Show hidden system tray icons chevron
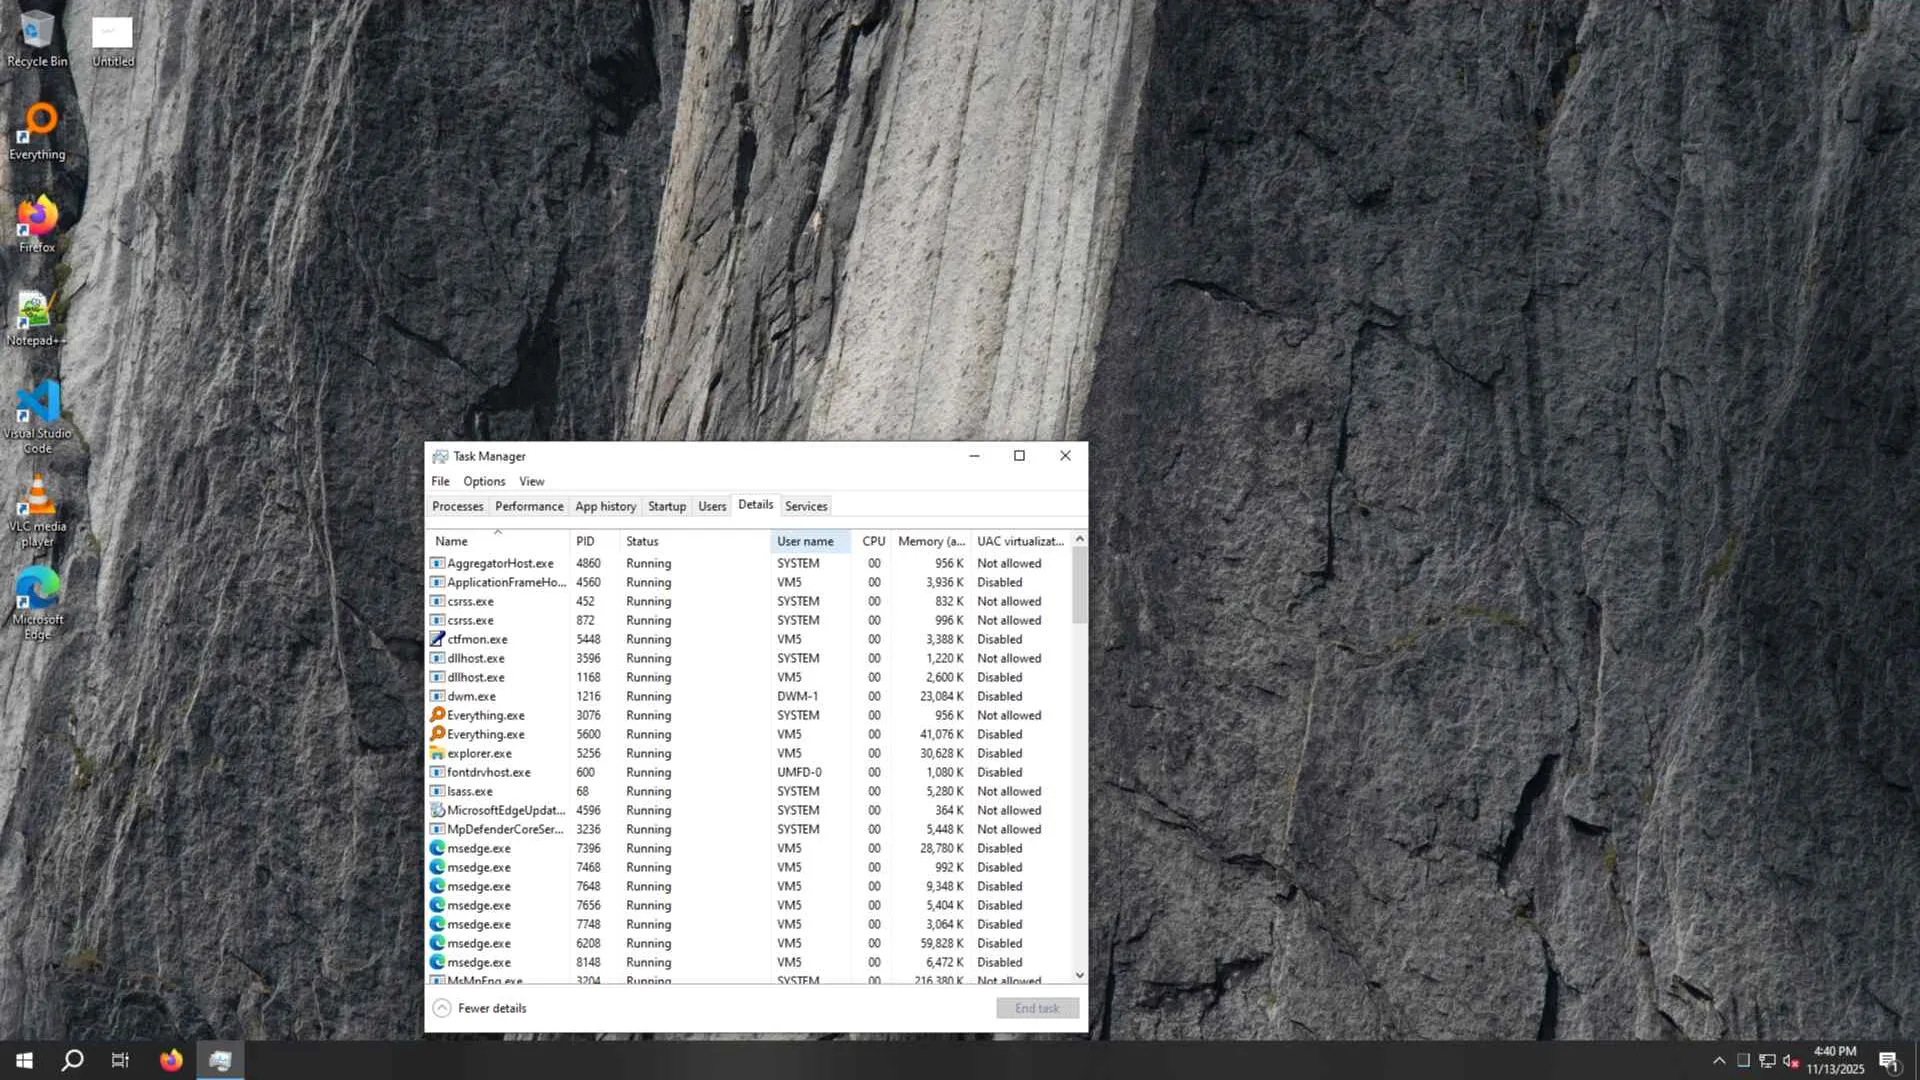This screenshot has width=1920, height=1080. (1719, 1061)
